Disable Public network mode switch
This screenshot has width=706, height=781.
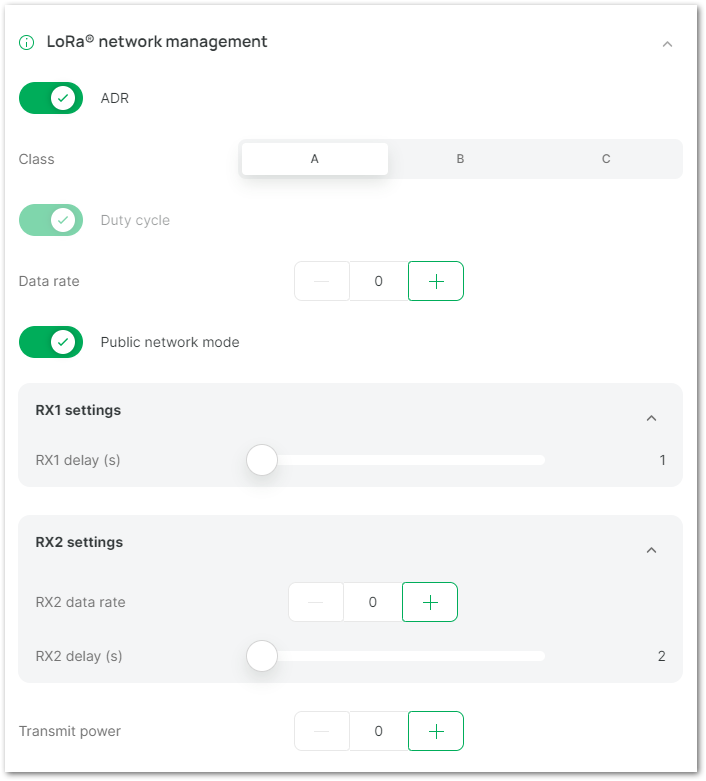[51, 342]
